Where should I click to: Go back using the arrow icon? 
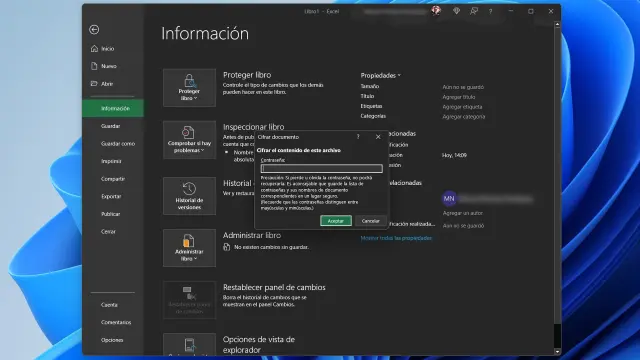point(94,29)
